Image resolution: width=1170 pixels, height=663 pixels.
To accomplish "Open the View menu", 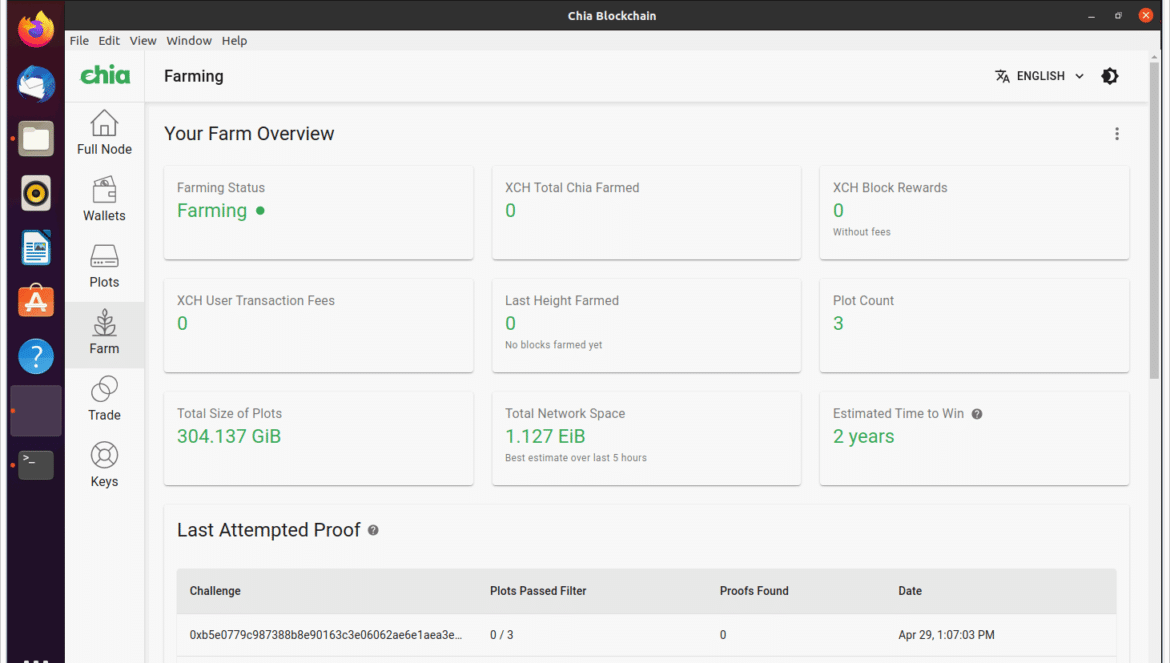I will tap(143, 40).
